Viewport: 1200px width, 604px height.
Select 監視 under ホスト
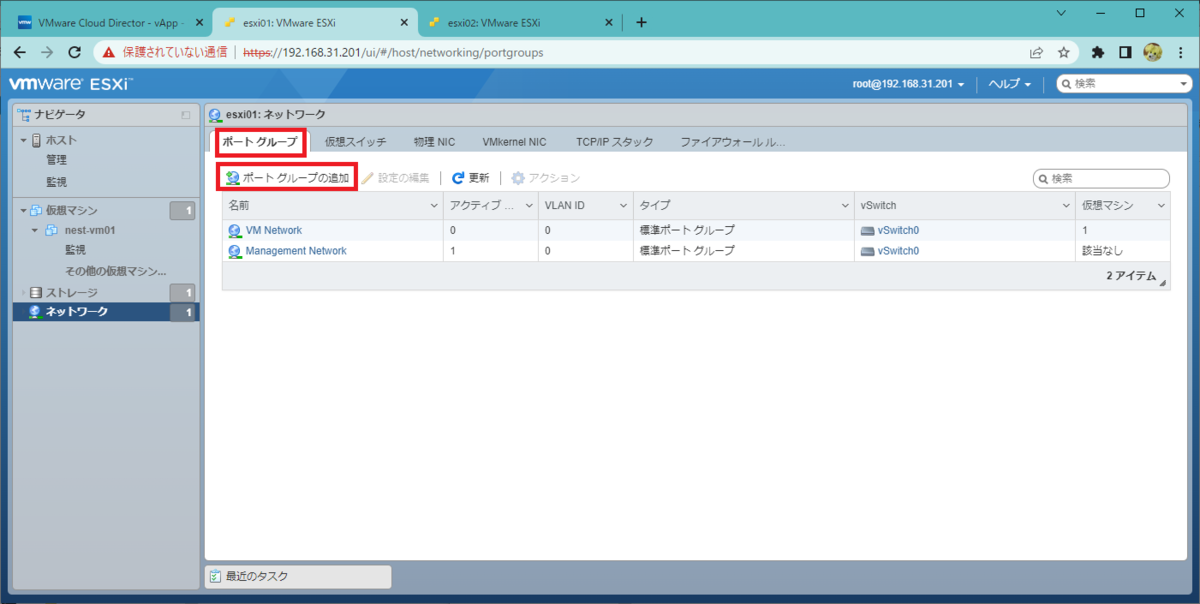(56, 182)
